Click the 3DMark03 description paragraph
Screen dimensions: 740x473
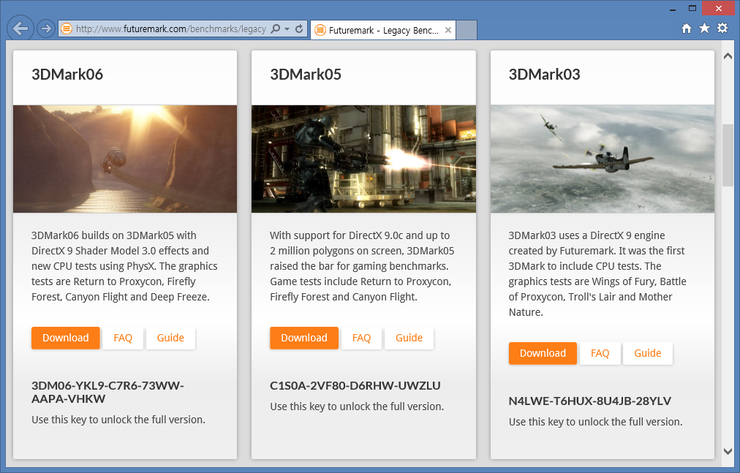pyautogui.click(x=597, y=274)
